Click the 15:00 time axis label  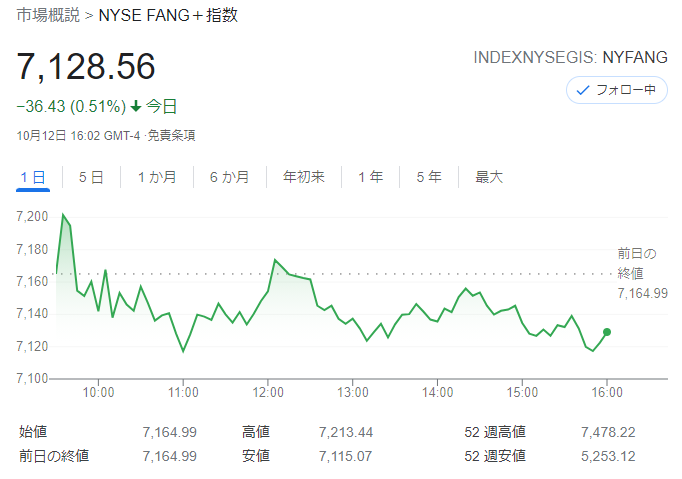[522, 392]
